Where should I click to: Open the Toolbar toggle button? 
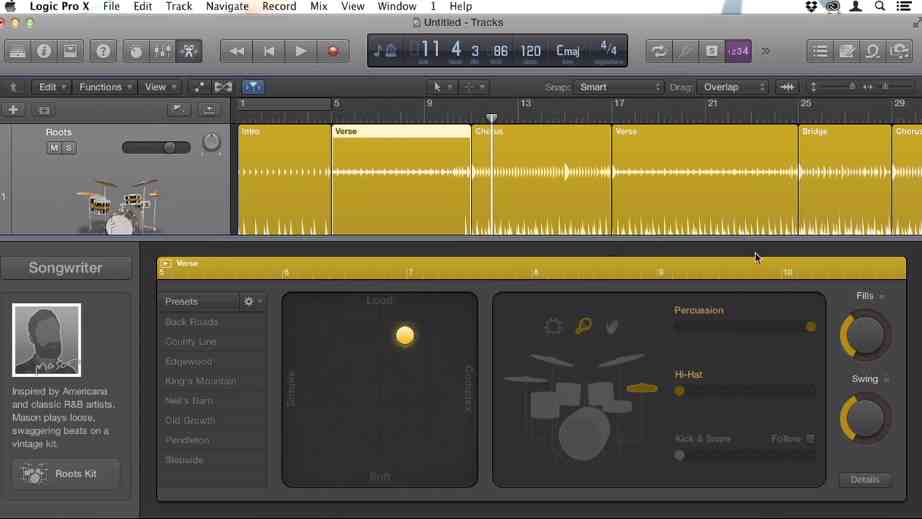pos(71,51)
